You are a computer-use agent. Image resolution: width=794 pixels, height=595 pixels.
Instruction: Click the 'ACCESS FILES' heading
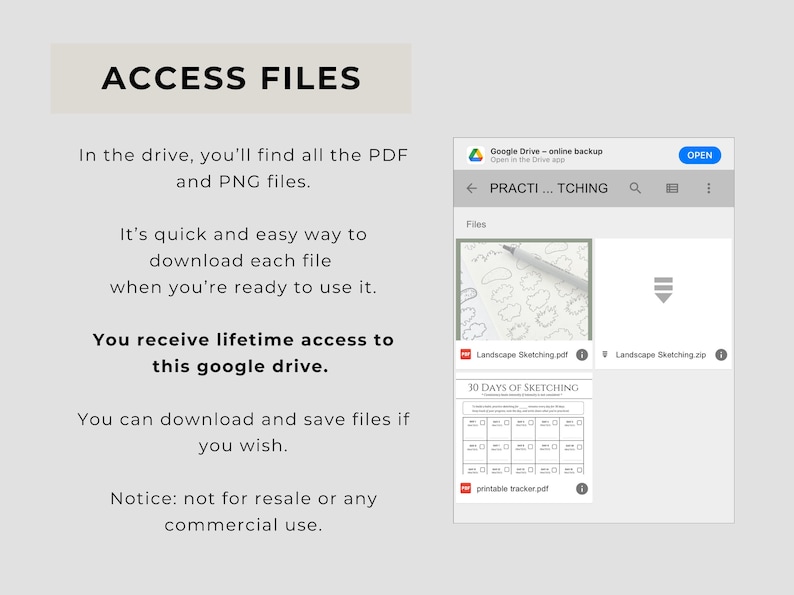(231, 78)
